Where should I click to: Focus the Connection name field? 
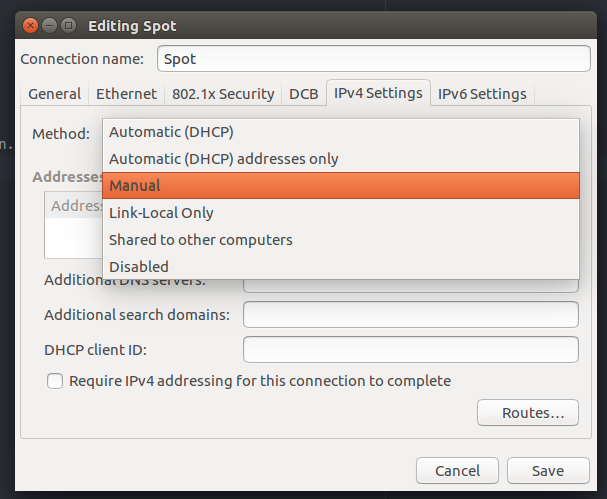(374, 59)
